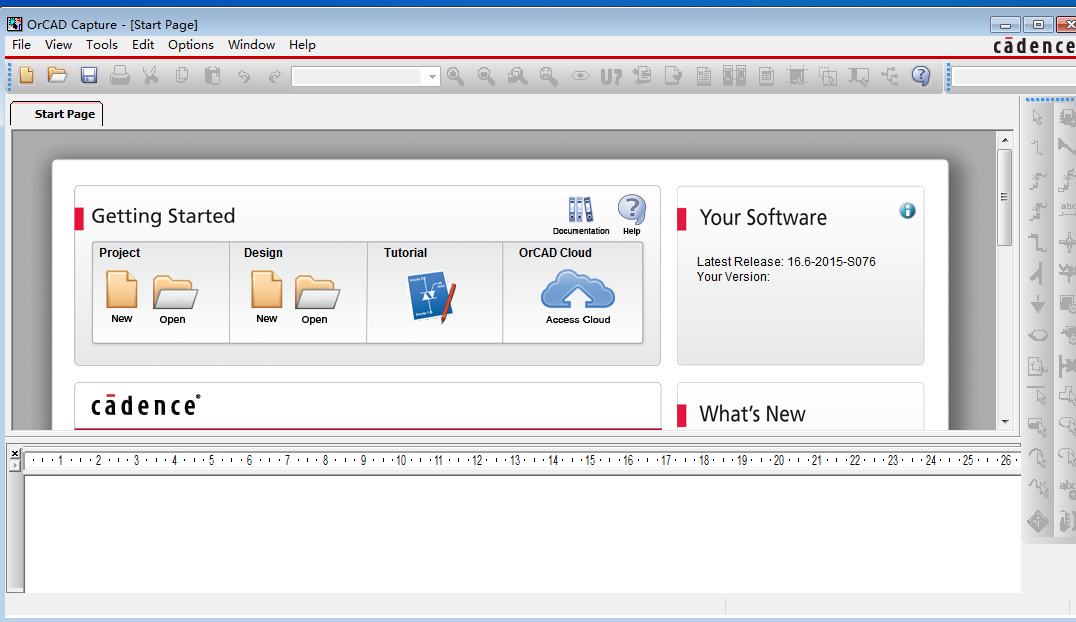The width and height of the screenshot is (1076, 622).
Task: Click the eye-shaped toolbar icon
Action: point(580,76)
